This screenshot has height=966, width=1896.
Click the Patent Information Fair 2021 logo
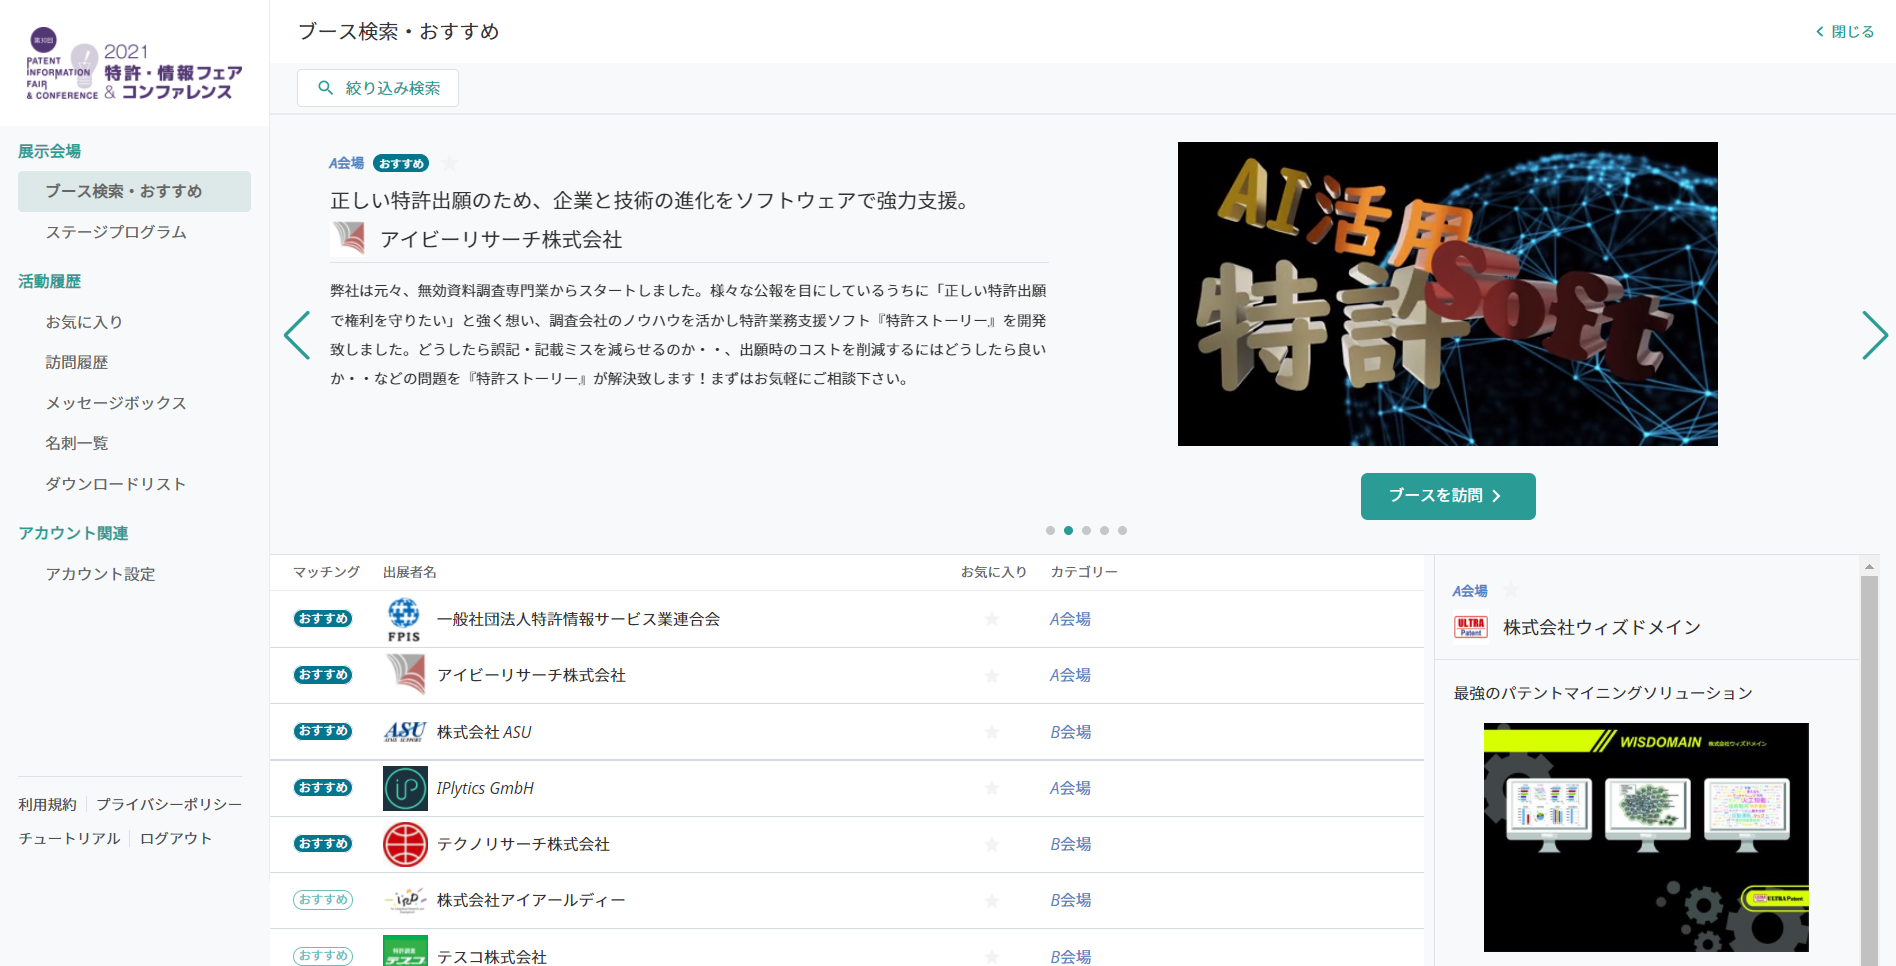(134, 65)
